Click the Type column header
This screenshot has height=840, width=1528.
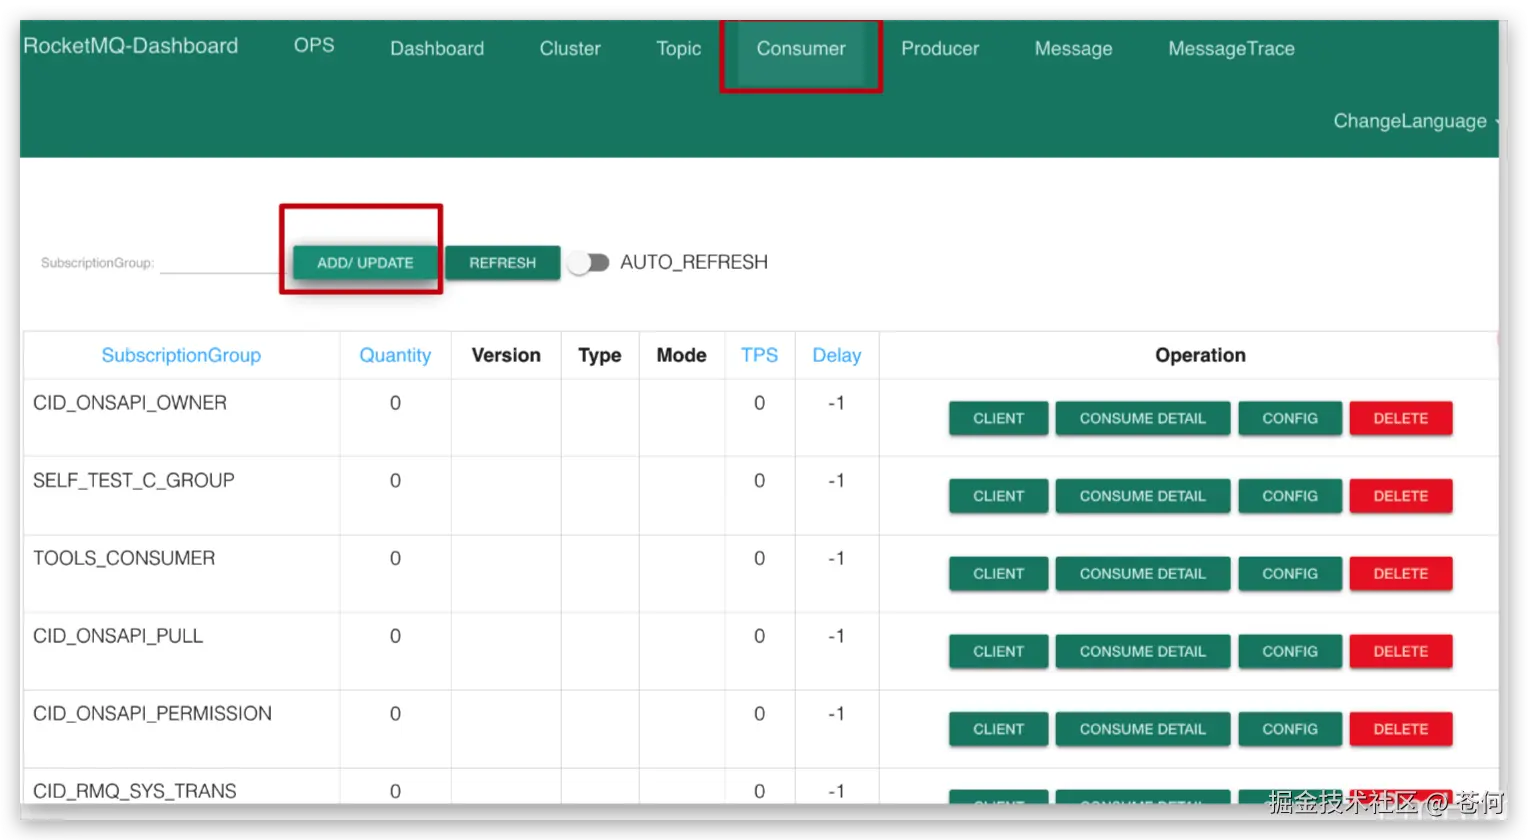600,355
